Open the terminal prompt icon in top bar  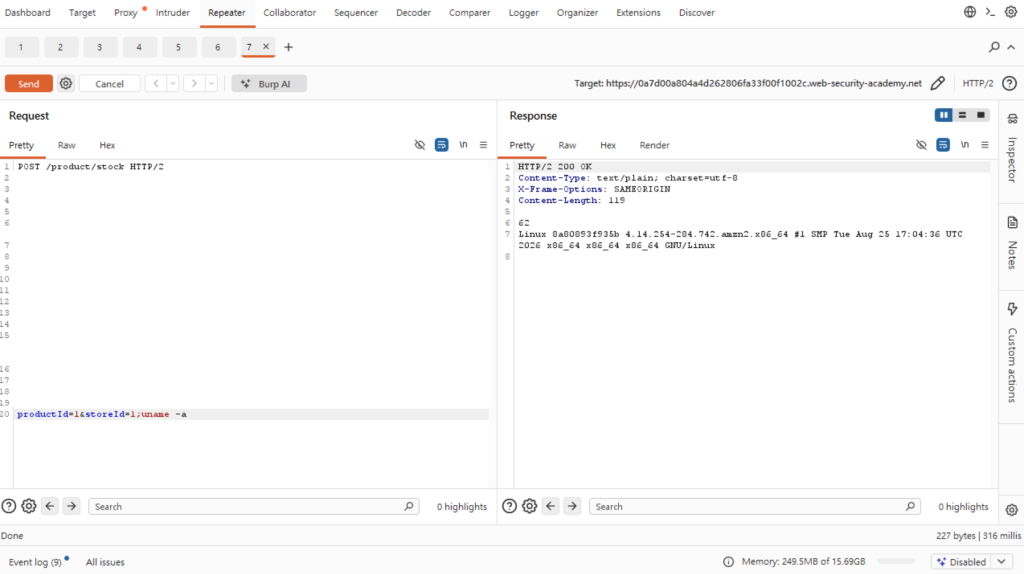click(x=990, y=12)
